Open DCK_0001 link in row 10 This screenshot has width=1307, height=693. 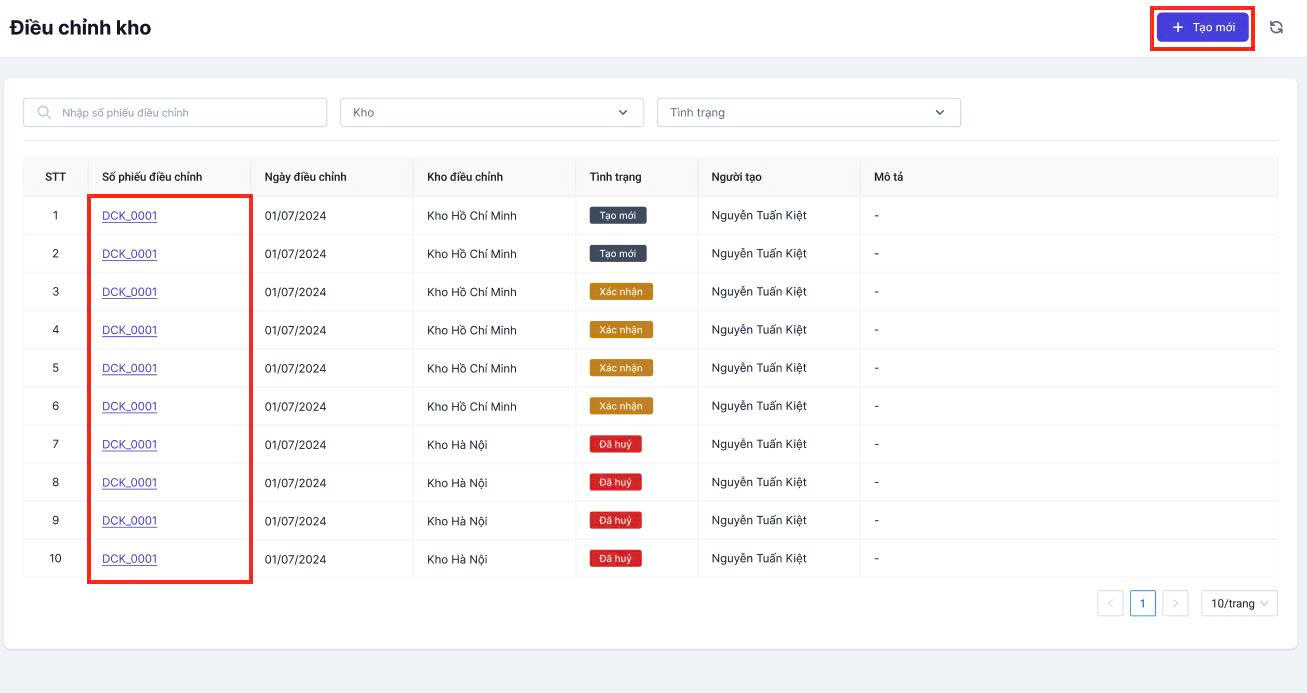click(x=130, y=559)
